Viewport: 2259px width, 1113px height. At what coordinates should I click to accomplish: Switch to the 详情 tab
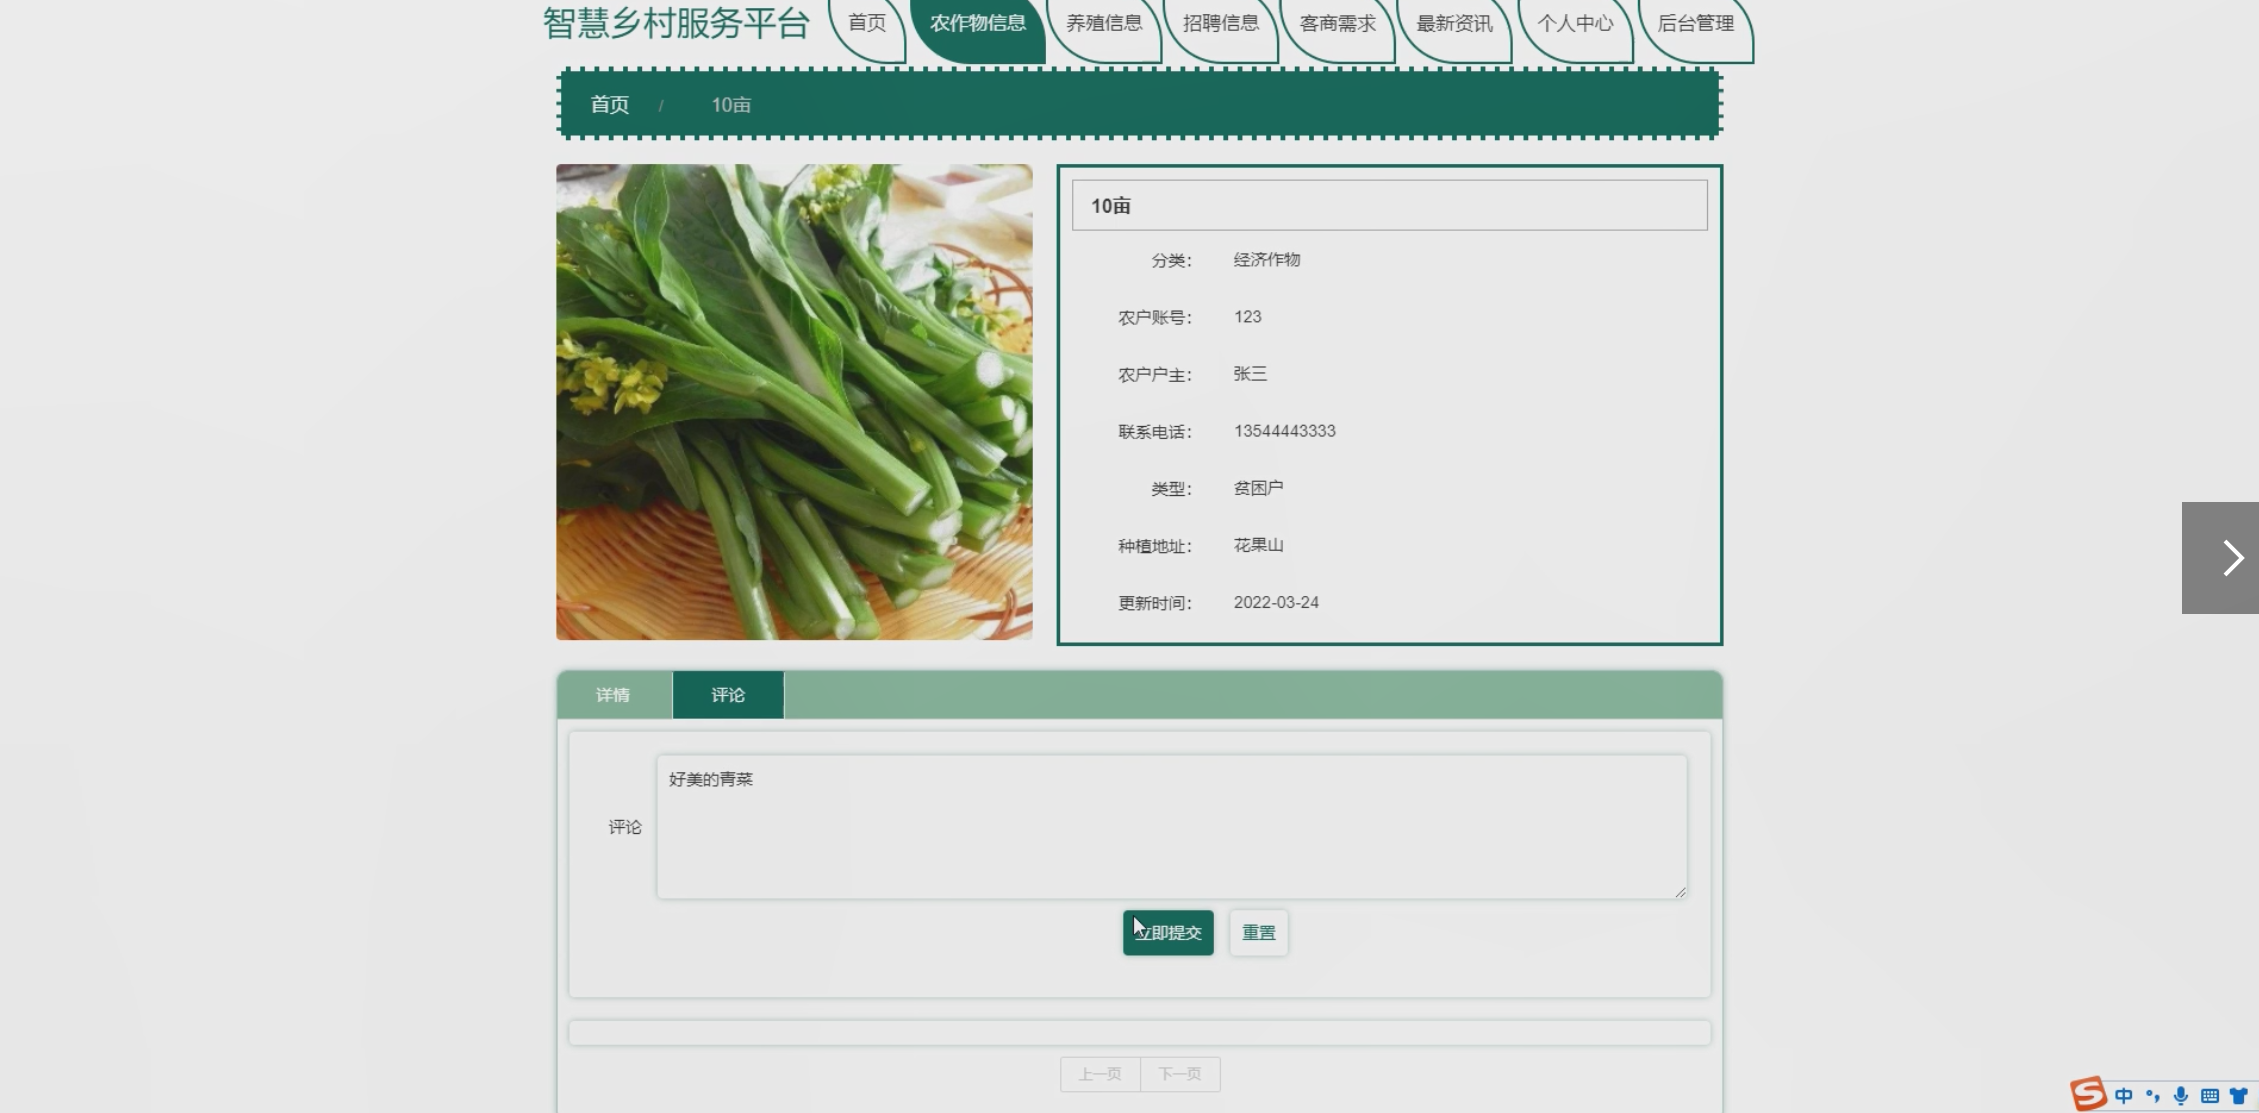click(613, 695)
